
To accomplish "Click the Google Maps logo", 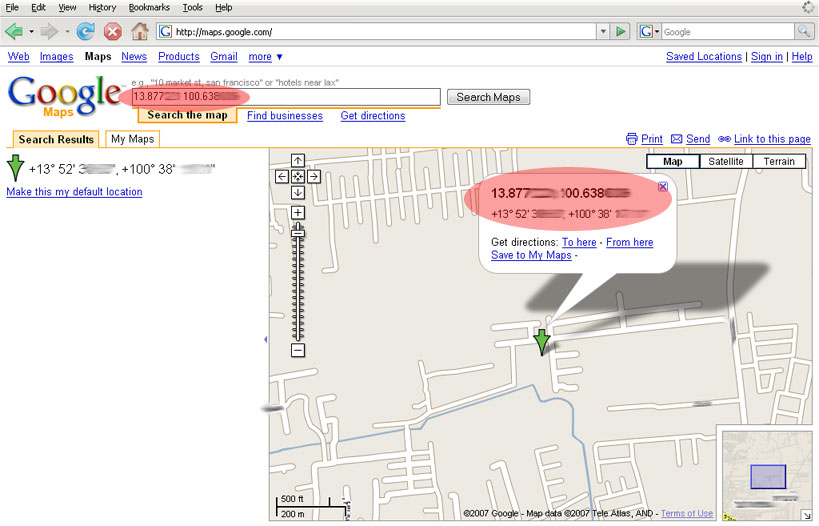I will tap(63, 96).
